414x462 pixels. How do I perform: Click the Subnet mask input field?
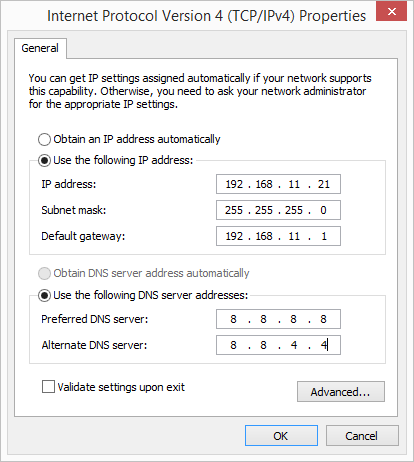278,210
